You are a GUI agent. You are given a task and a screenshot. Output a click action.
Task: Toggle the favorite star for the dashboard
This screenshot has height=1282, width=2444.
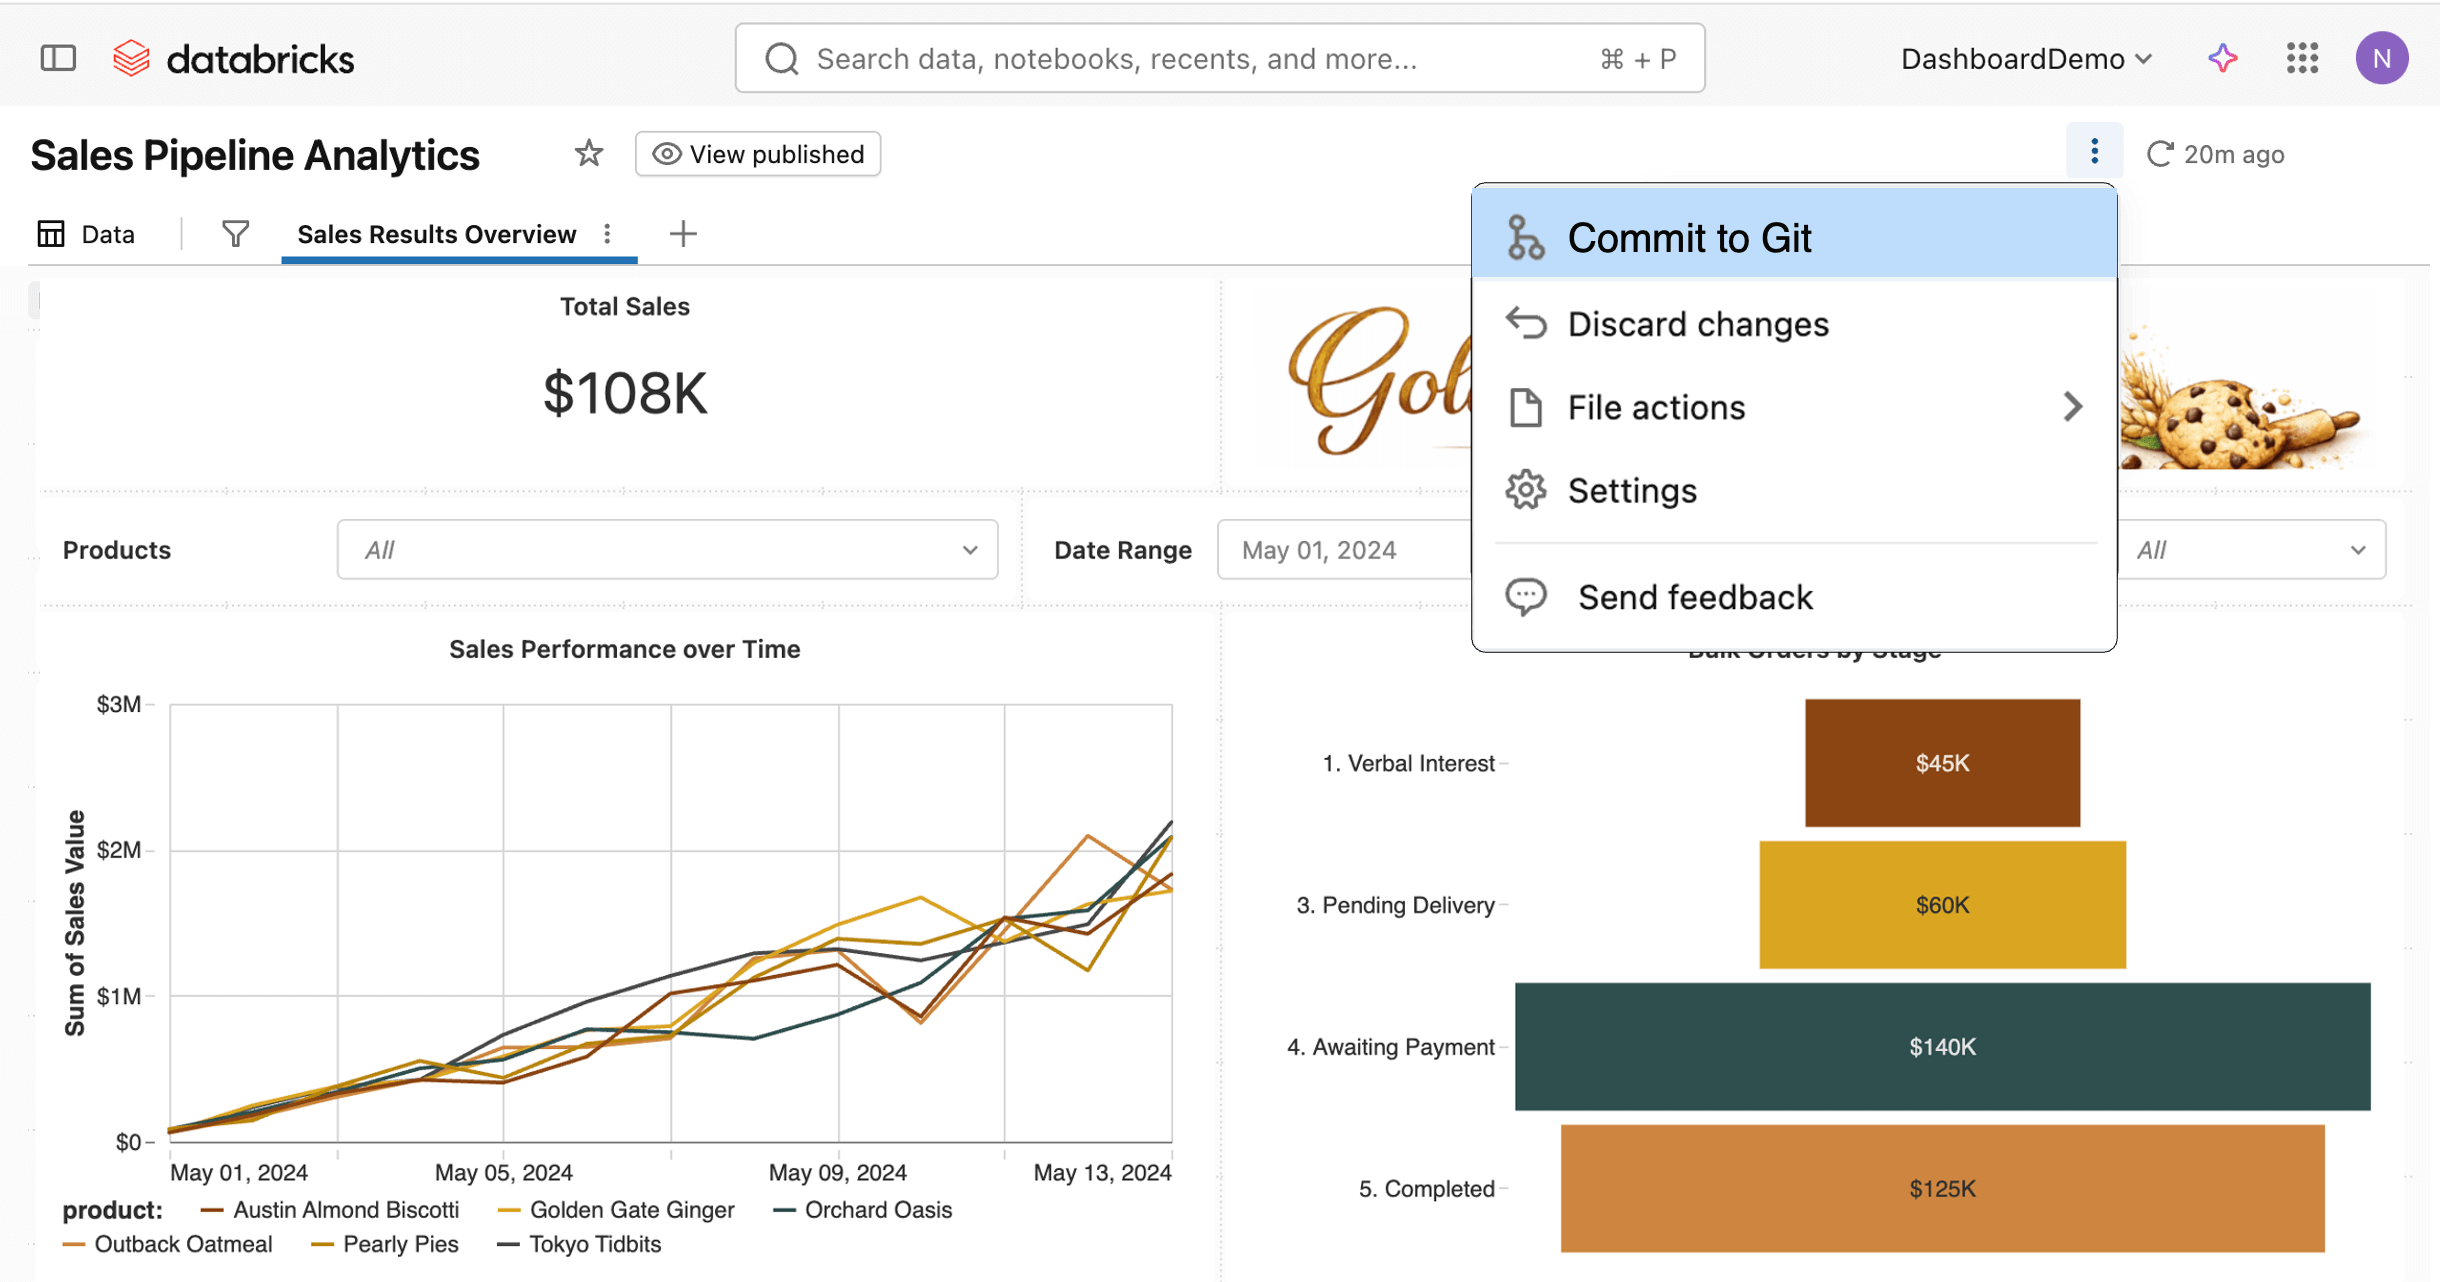pos(589,153)
